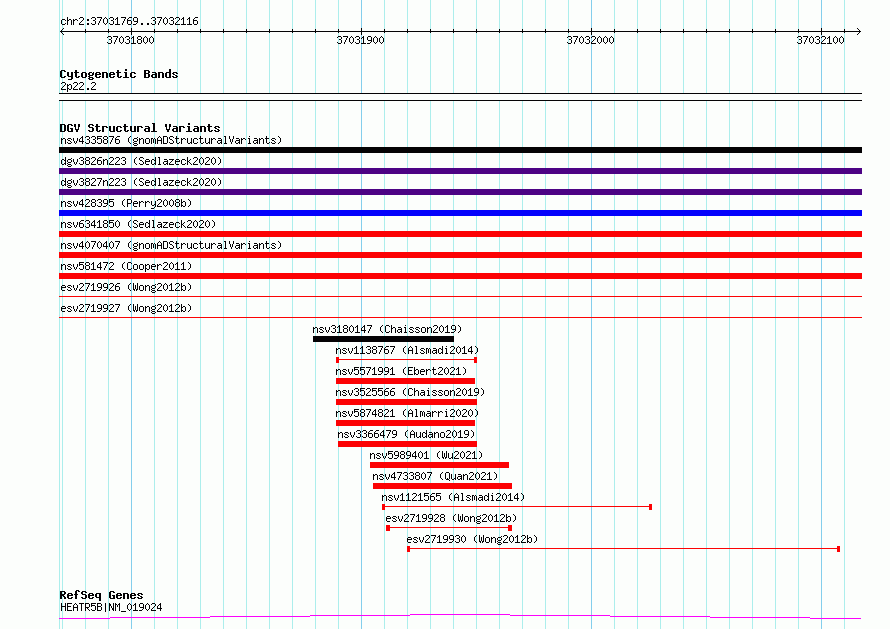
Task: Open the nsv1138767 (Alsmadi2014) variant label
Action: [407, 350]
